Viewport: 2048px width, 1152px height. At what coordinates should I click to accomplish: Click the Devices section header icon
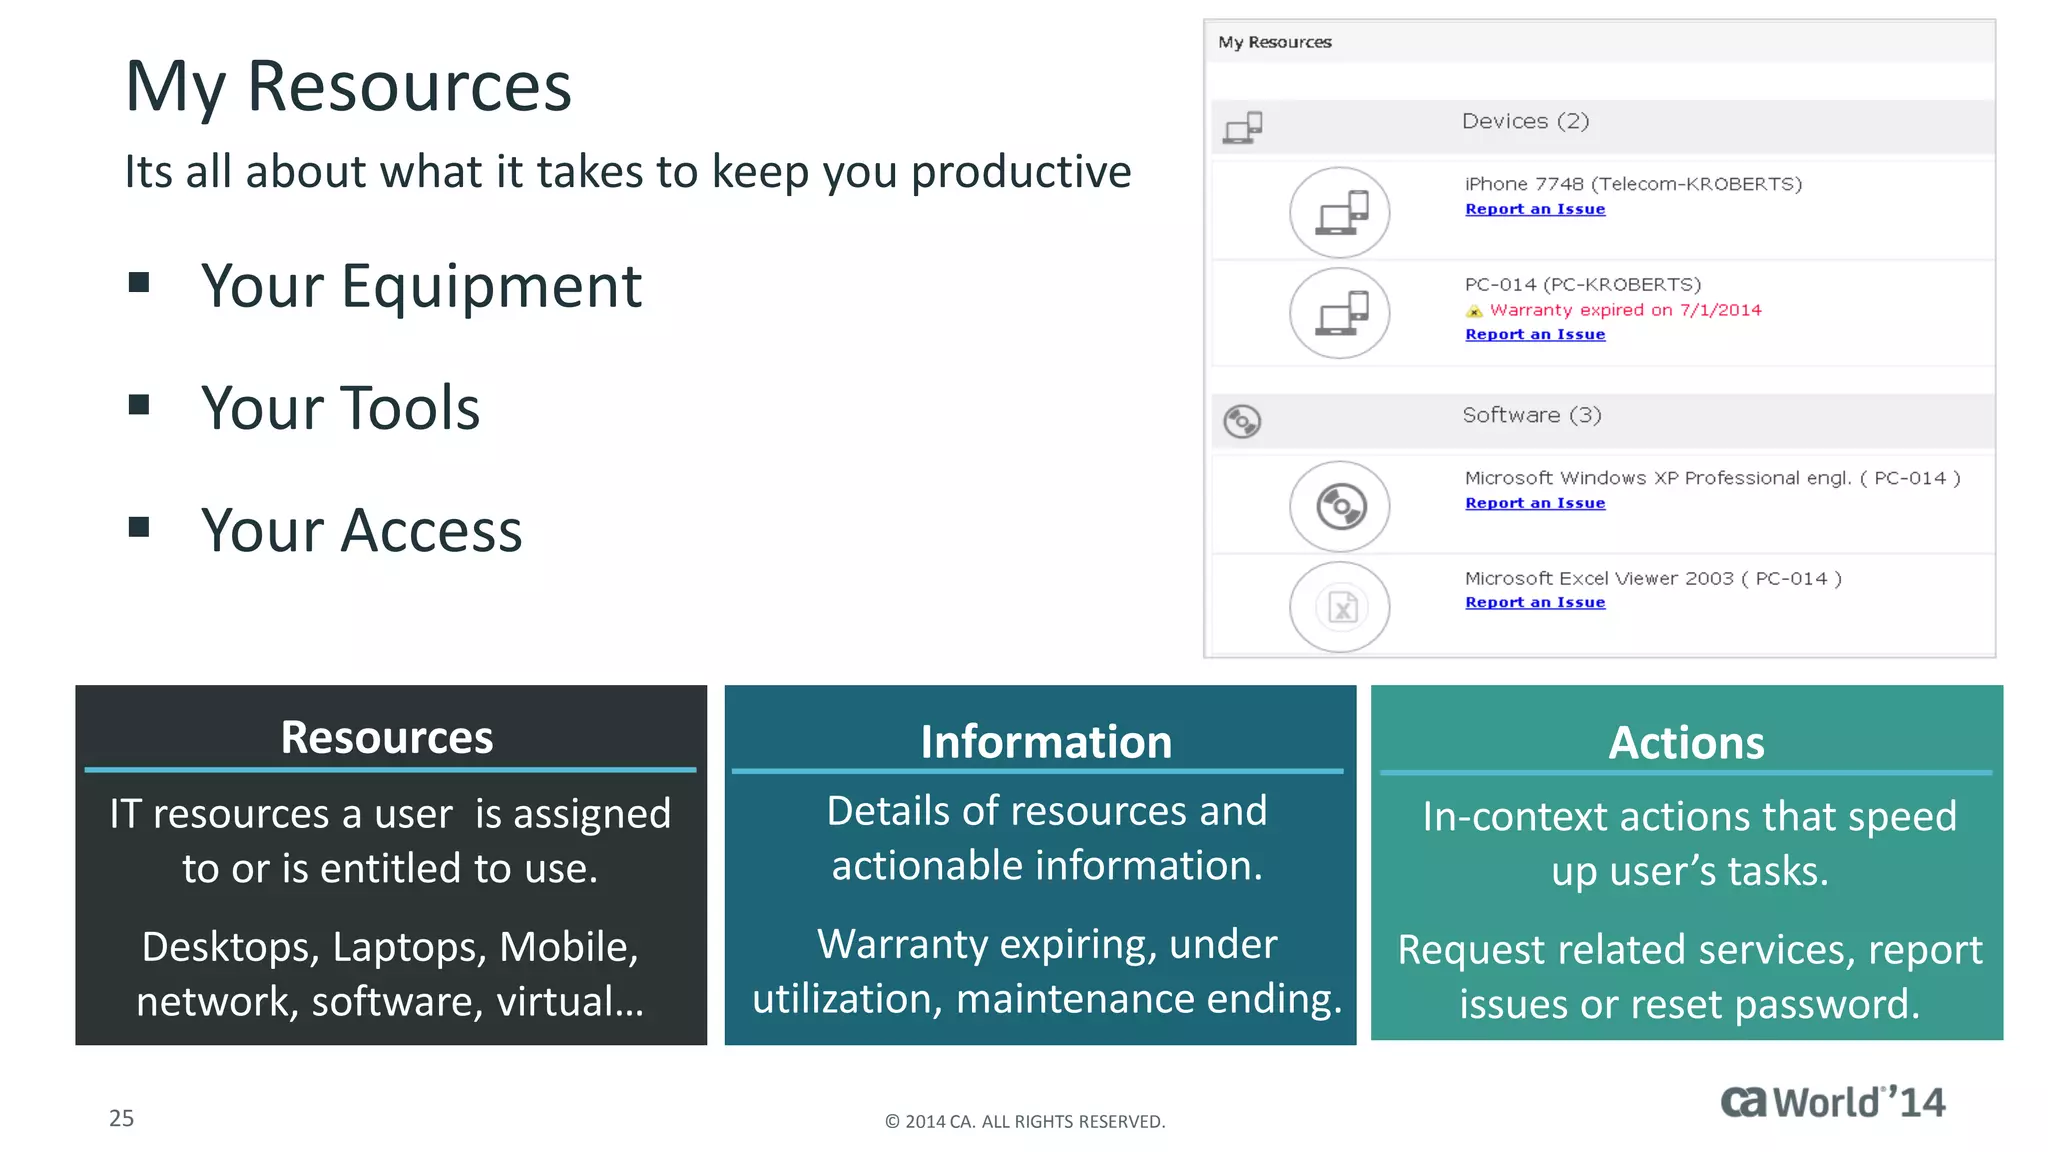1243,127
